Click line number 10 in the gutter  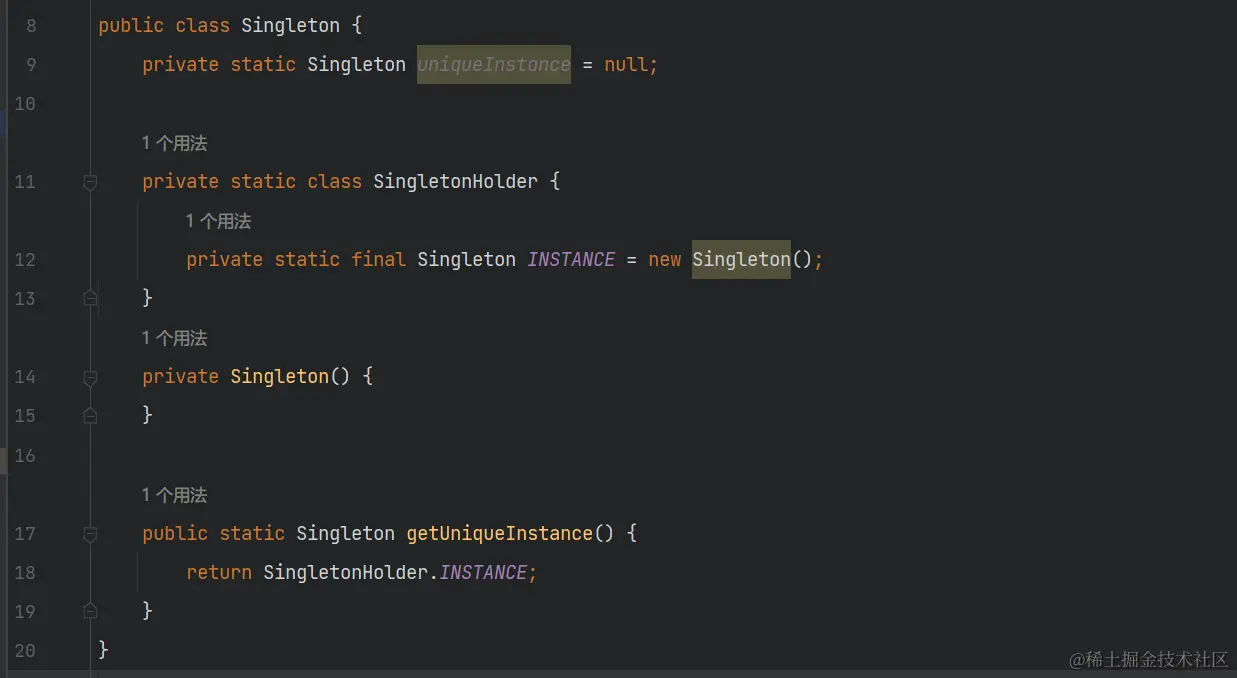[25, 104]
